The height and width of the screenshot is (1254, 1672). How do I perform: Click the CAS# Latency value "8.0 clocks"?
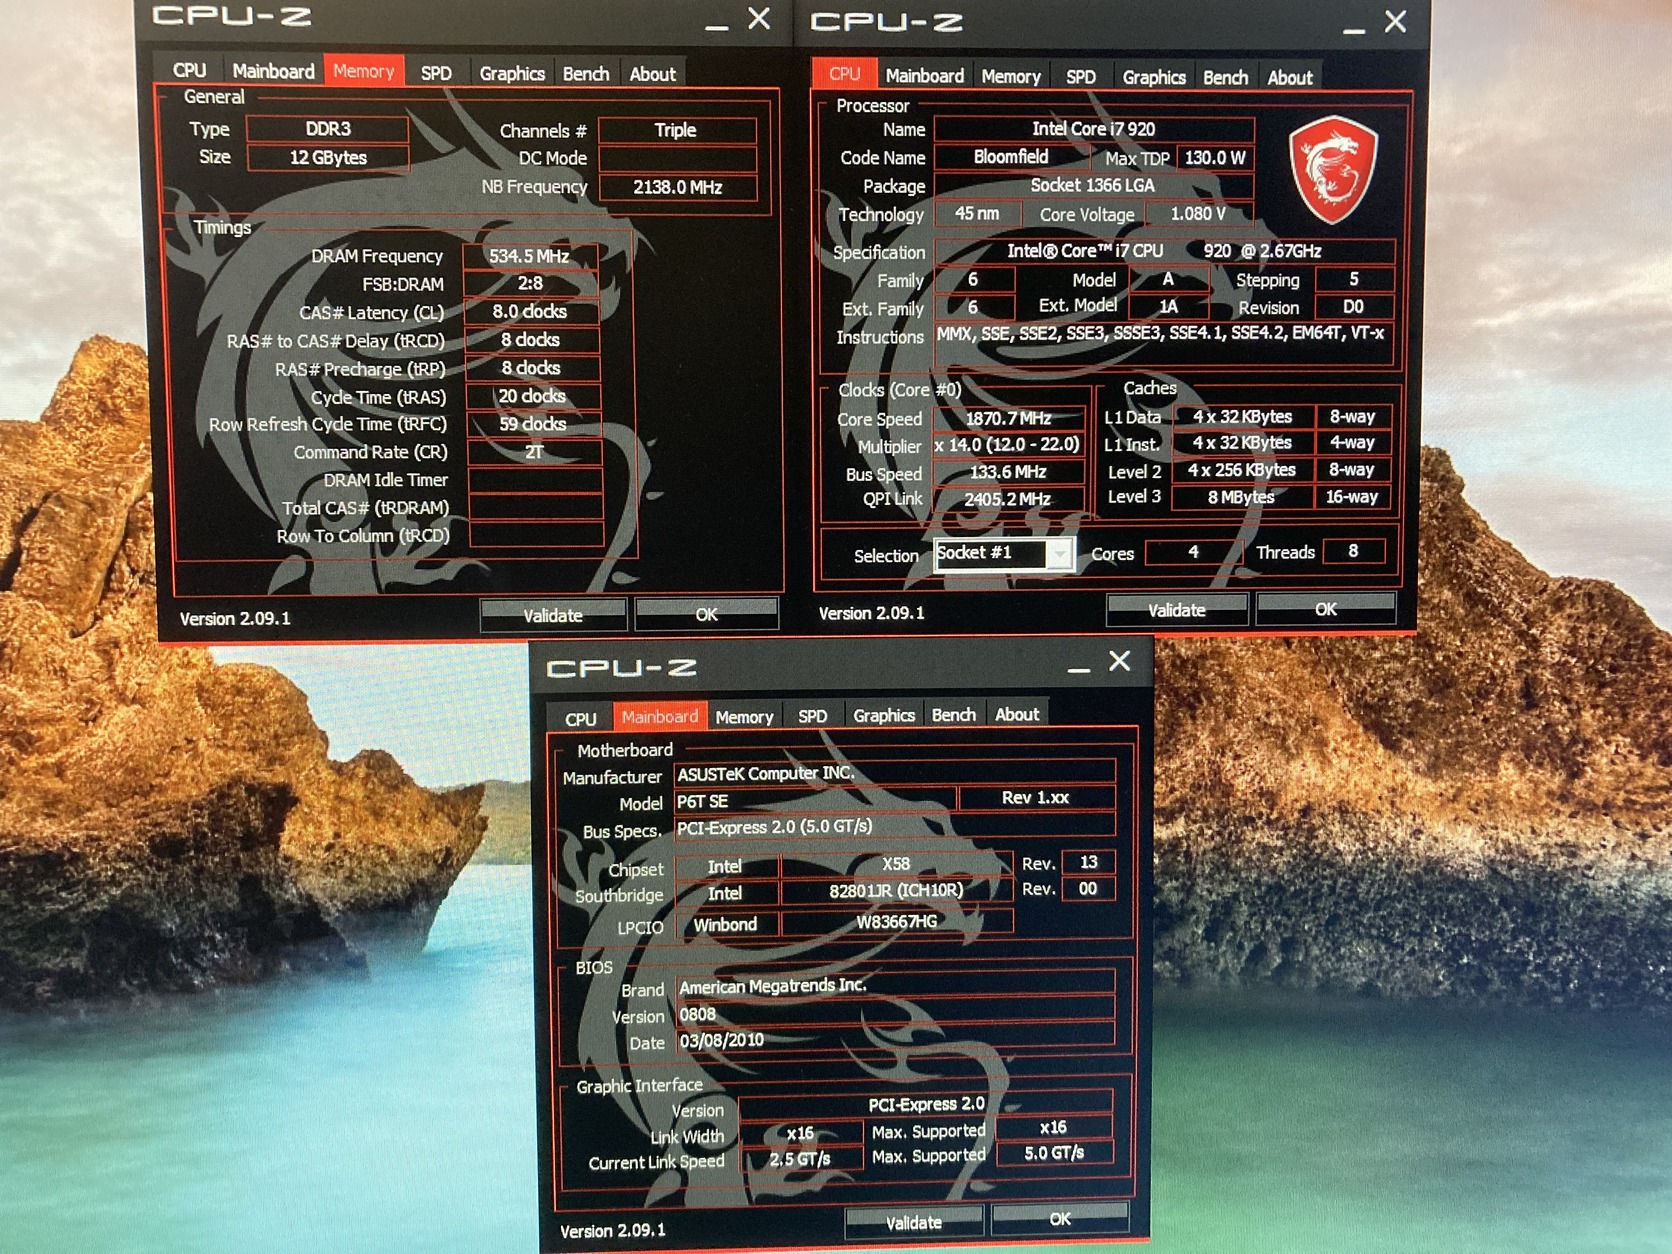[530, 312]
